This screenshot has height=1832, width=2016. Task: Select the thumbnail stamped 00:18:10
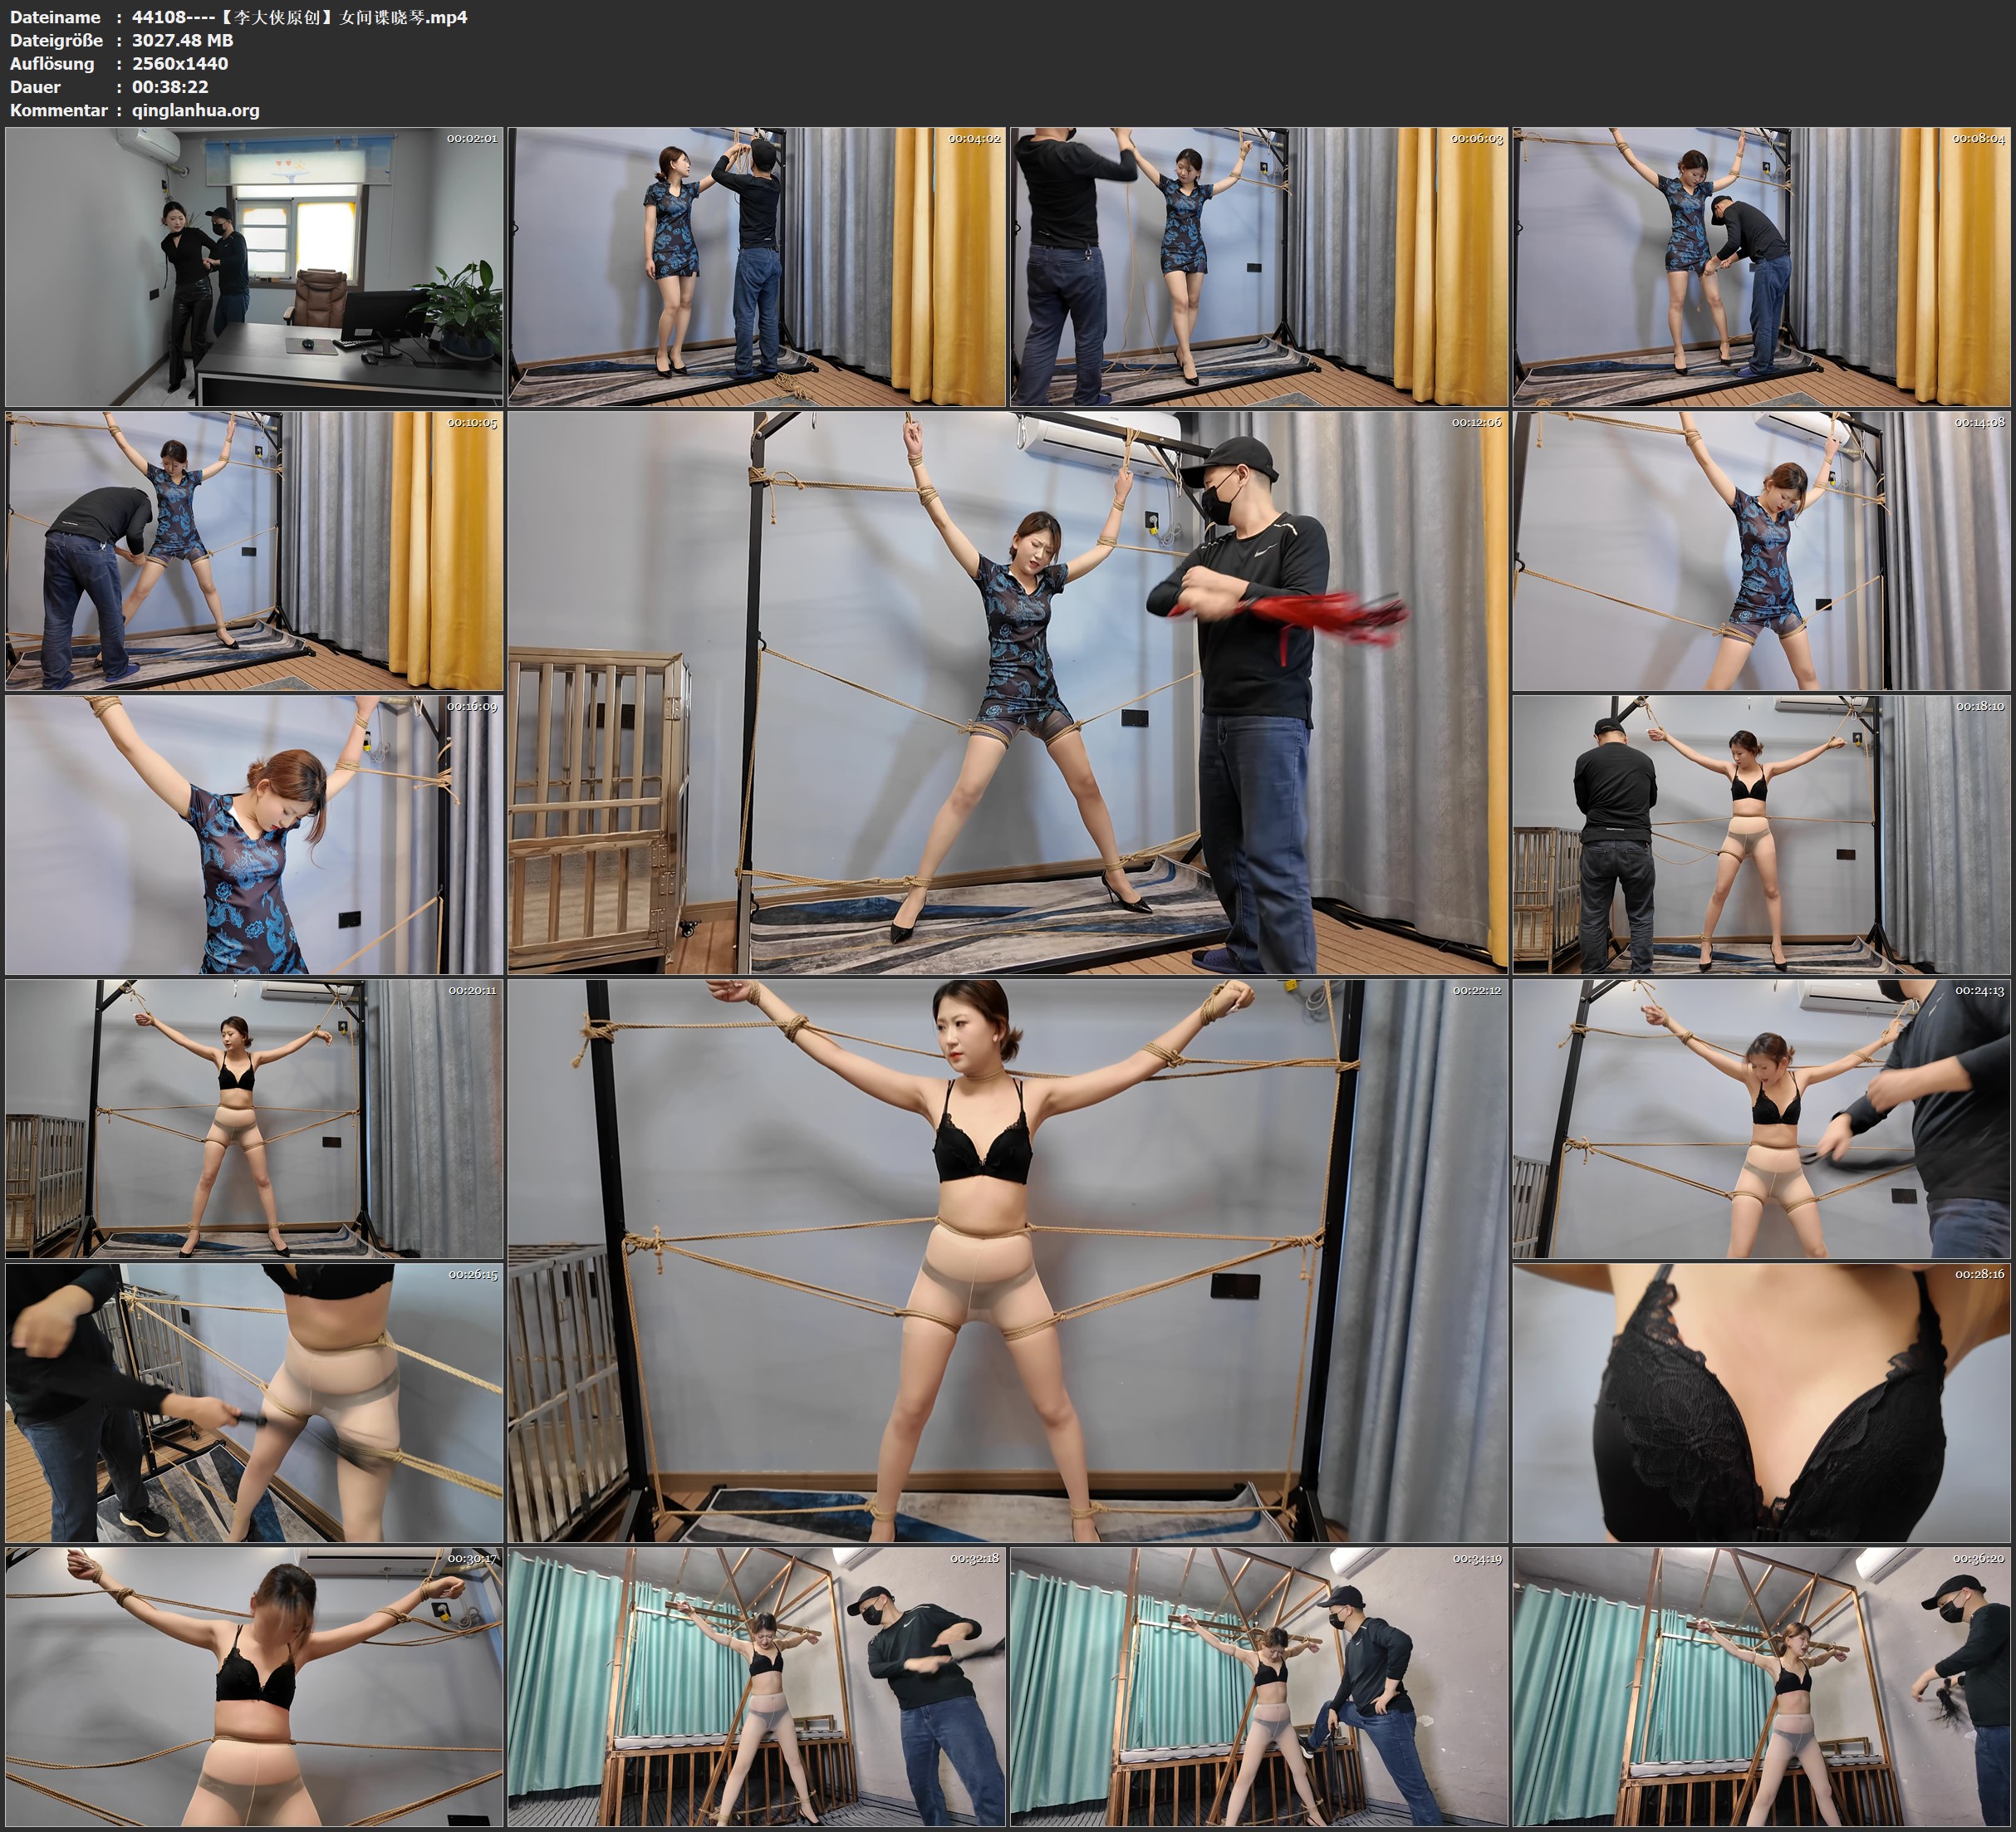(x=1761, y=834)
